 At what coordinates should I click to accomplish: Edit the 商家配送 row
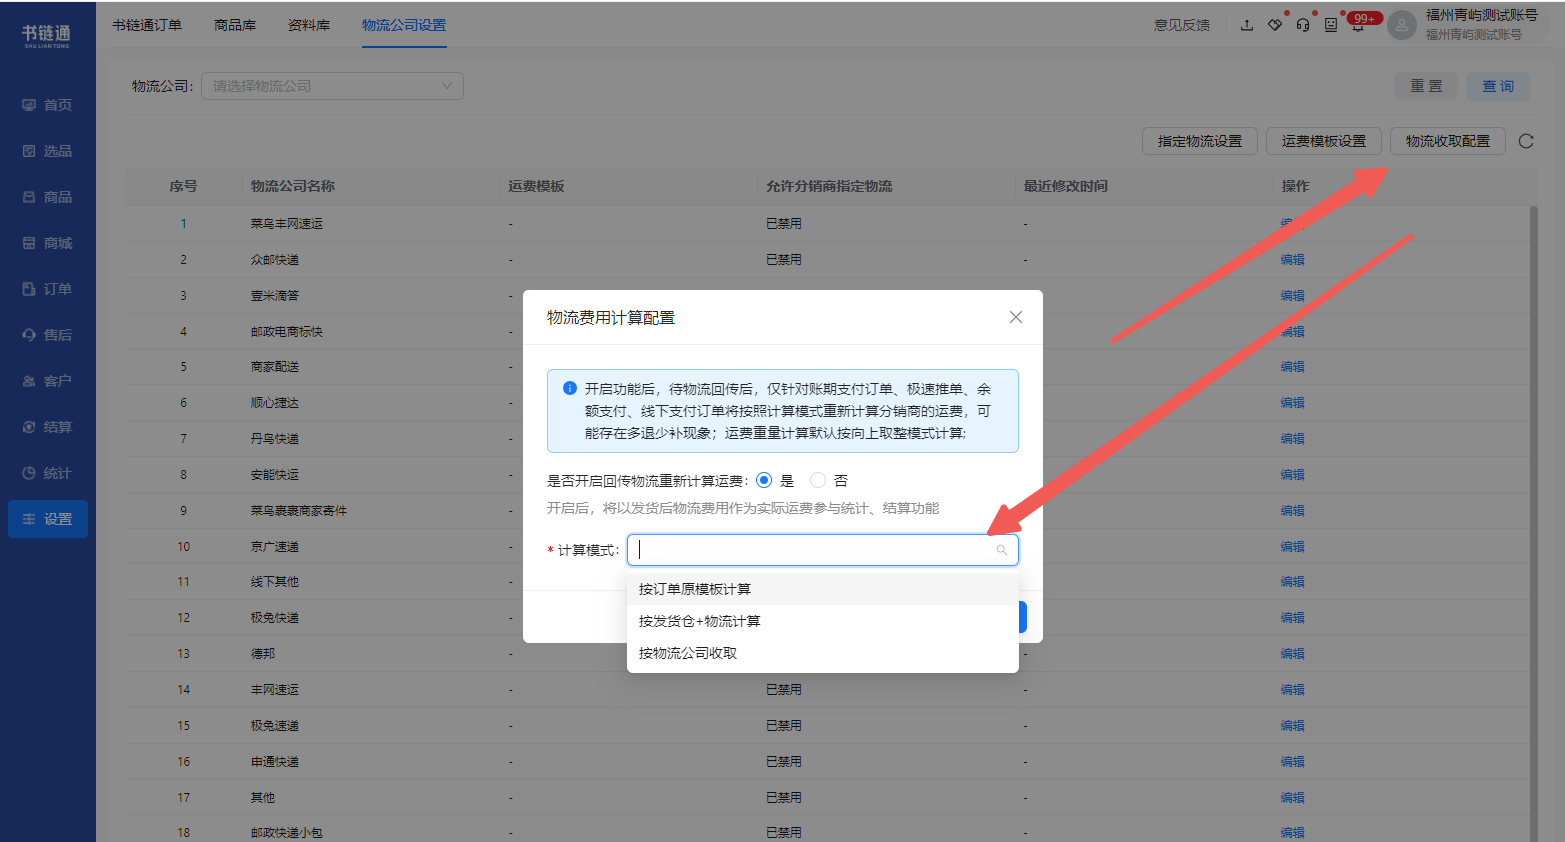[x=1293, y=367]
